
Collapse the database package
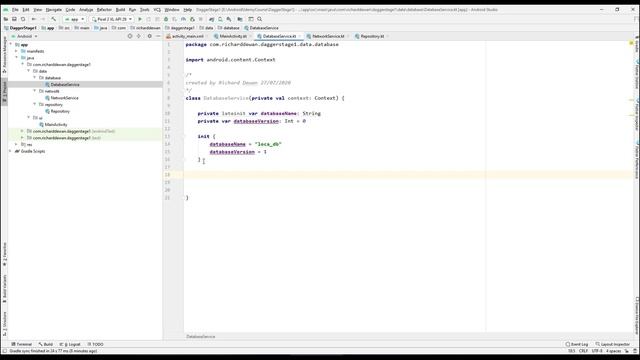[x=35, y=78]
